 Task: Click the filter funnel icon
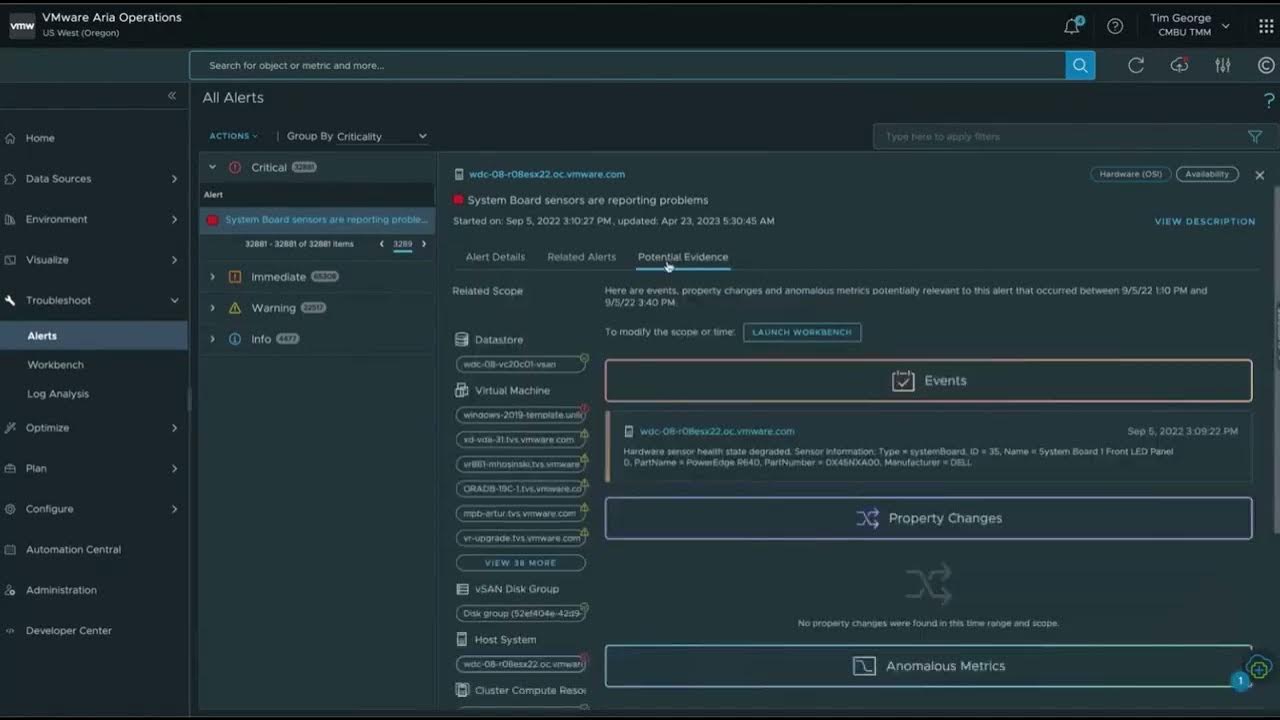coord(1254,137)
